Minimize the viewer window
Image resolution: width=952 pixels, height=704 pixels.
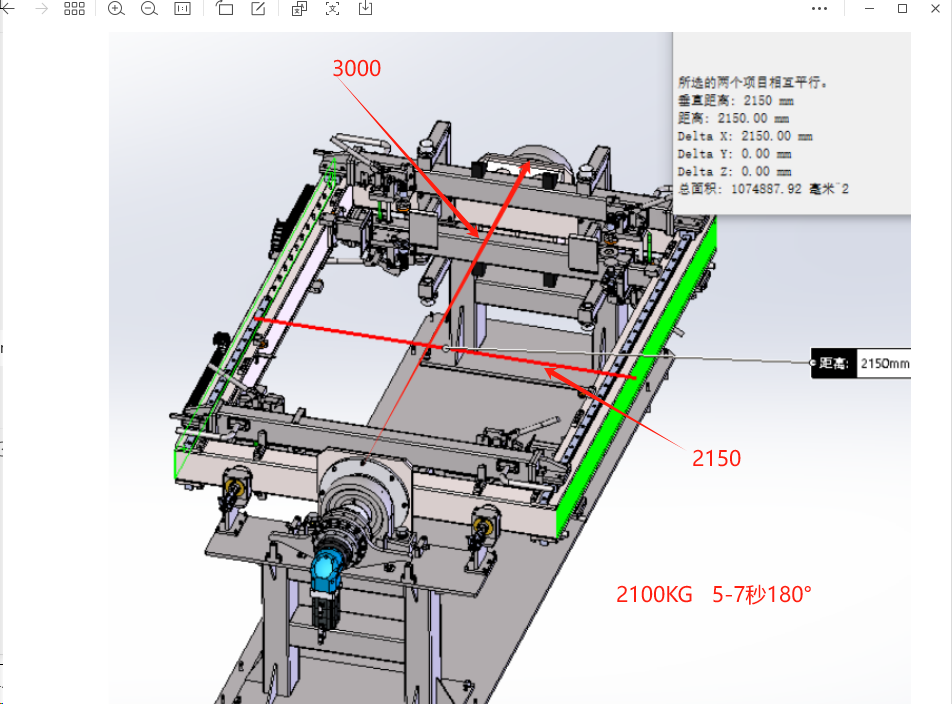click(869, 8)
